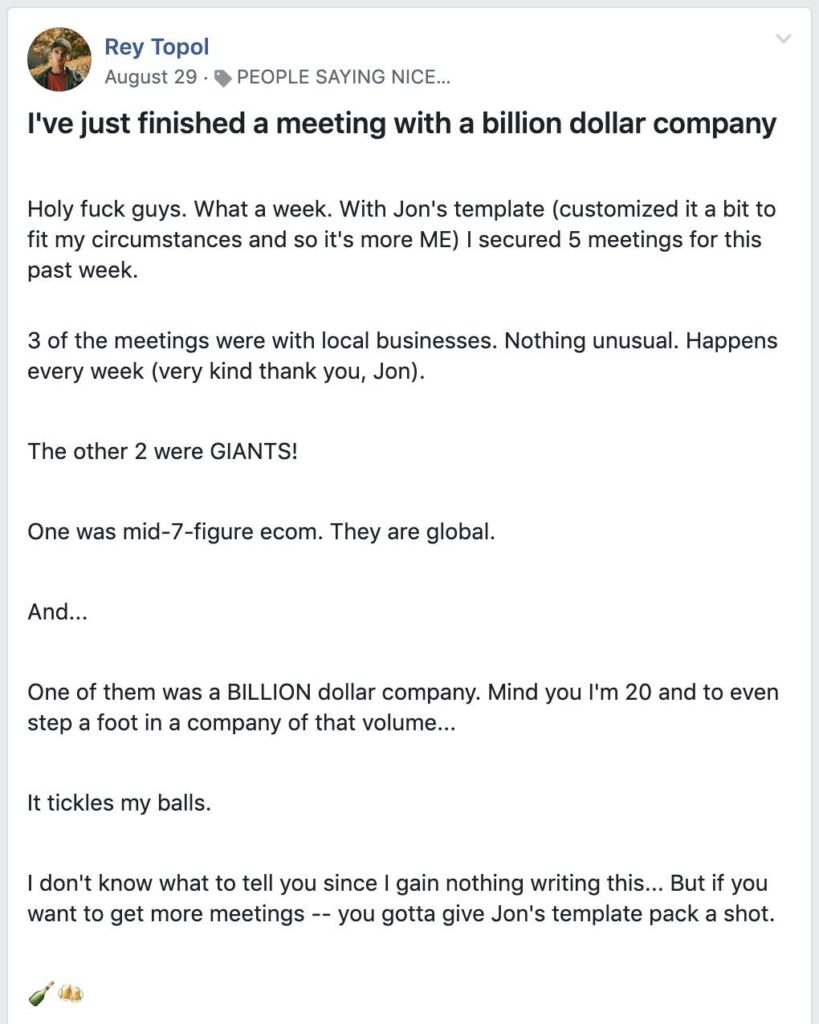Open the August 29 timestamp link
This screenshot has height=1024, width=819.
pos(150,77)
